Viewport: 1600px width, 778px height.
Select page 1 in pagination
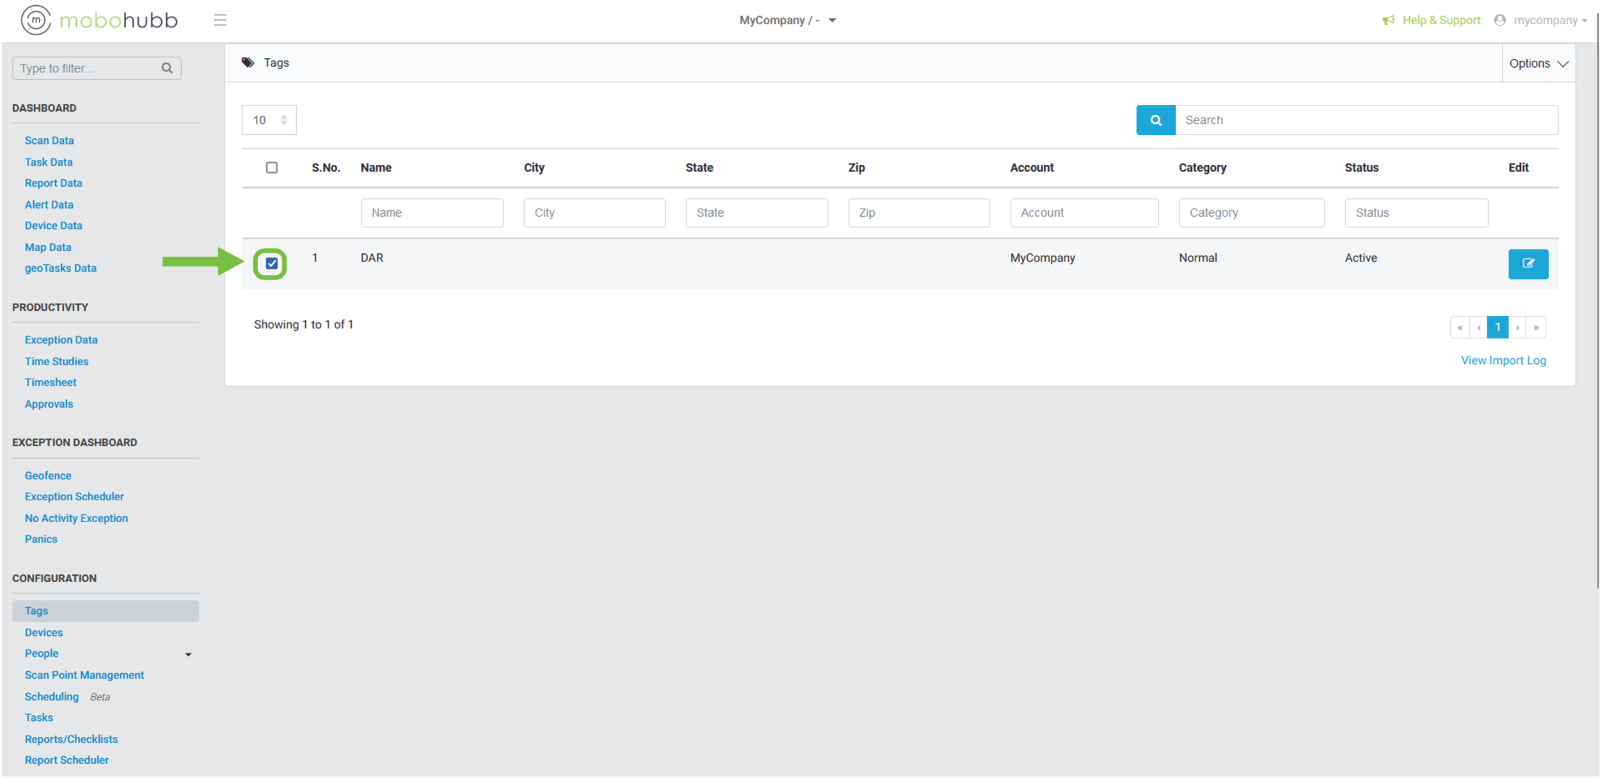[x=1497, y=327]
